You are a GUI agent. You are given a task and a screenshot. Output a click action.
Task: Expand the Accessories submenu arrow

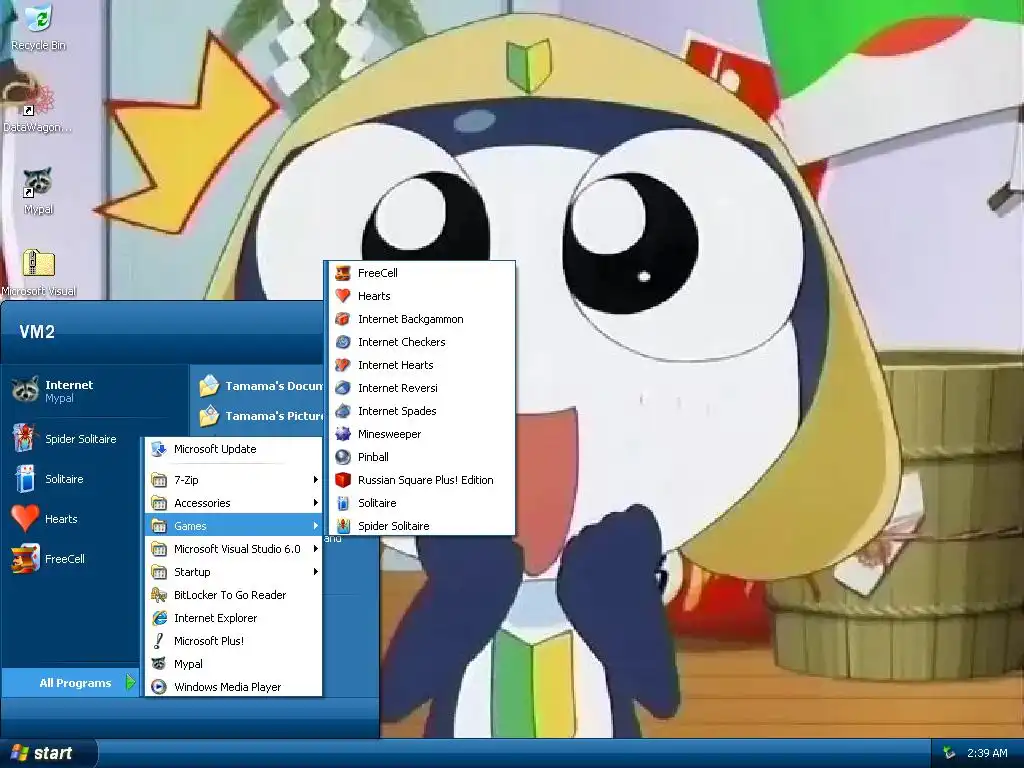pyautogui.click(x=315, y=503)
